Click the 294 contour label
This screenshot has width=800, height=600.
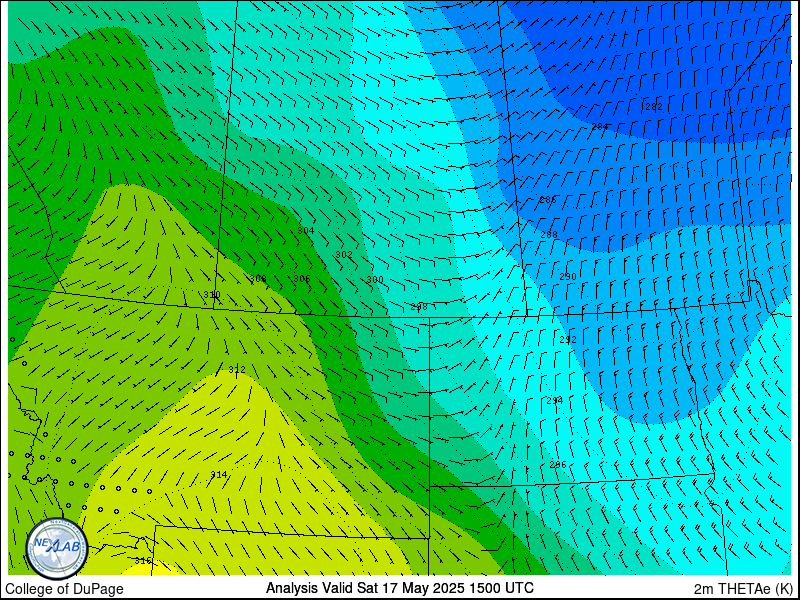(x=555, y=401)
